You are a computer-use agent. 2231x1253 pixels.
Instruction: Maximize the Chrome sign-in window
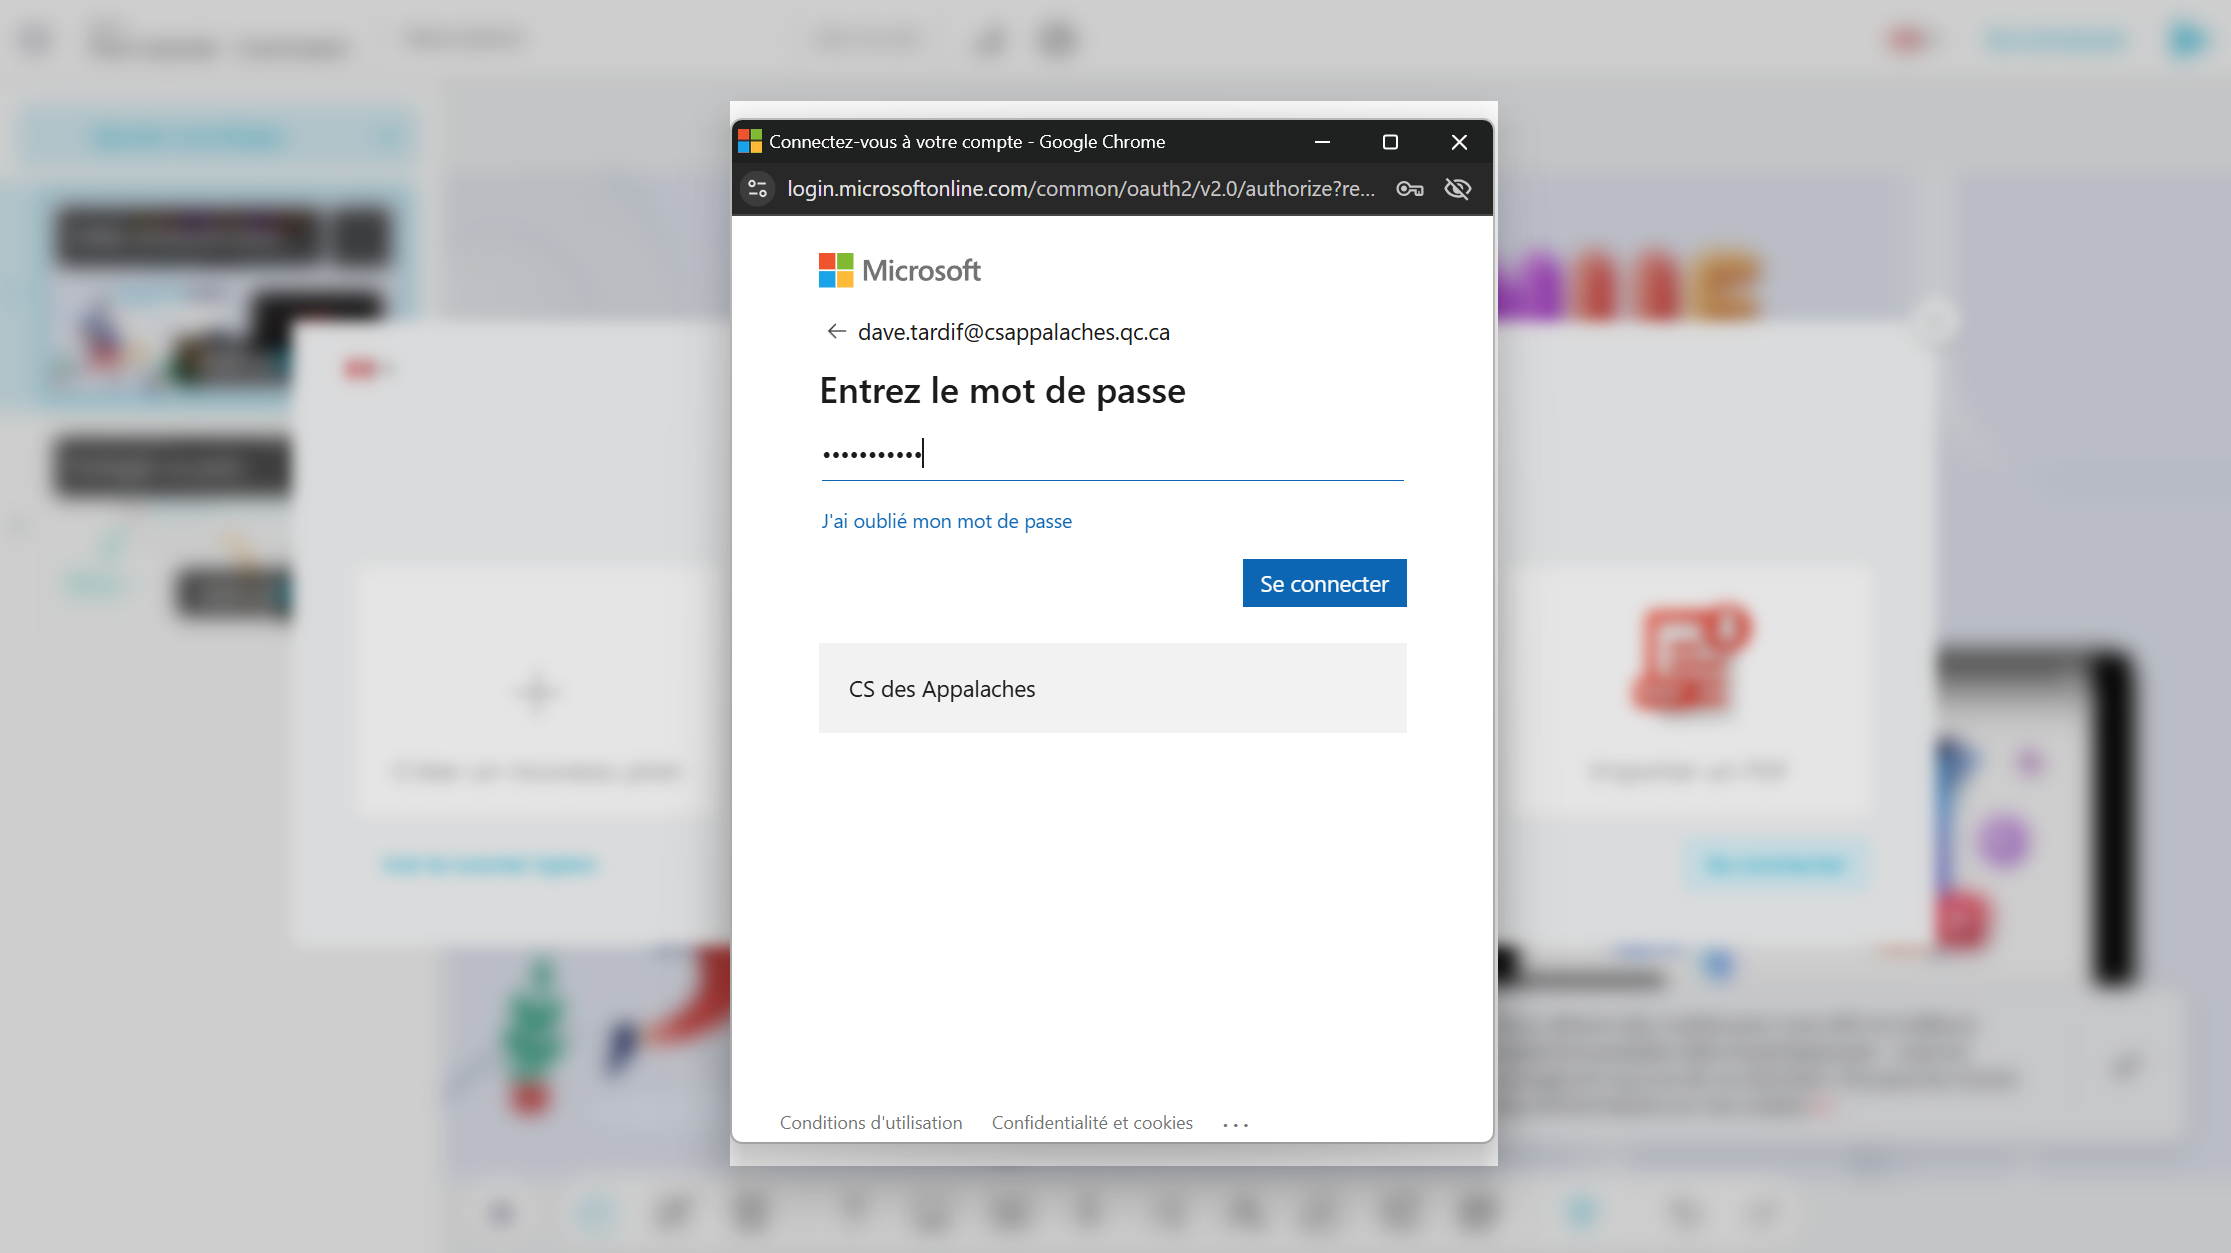(x=1390, y=142)
